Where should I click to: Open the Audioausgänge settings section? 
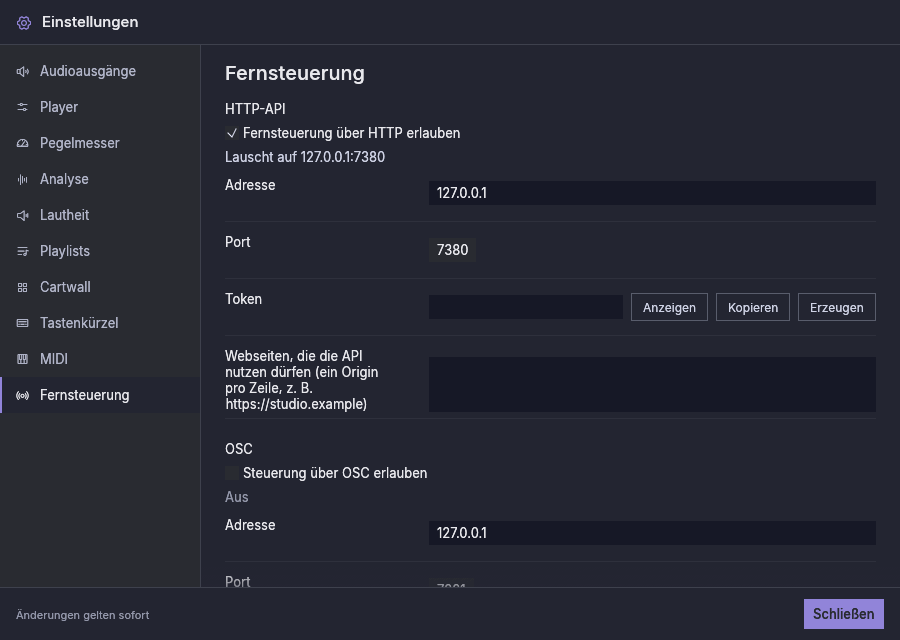tap(100, 71)
